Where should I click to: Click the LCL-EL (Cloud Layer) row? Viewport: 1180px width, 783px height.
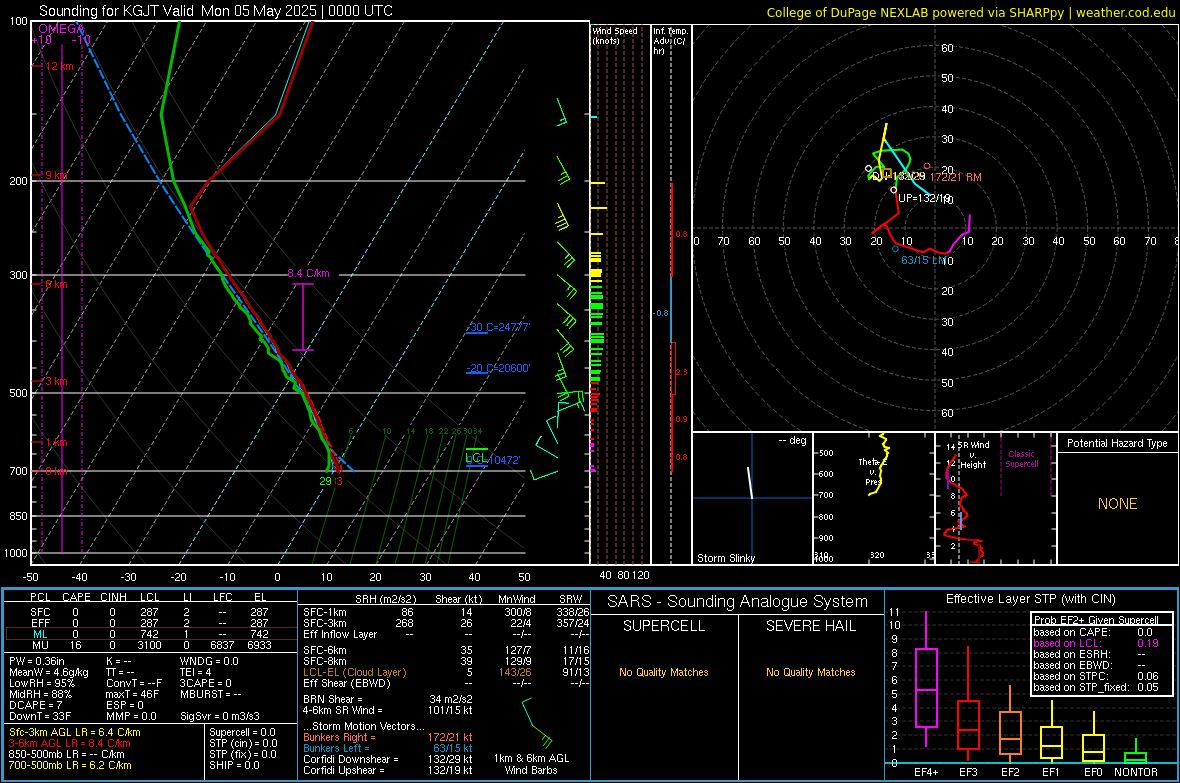(x=446, y=672)
